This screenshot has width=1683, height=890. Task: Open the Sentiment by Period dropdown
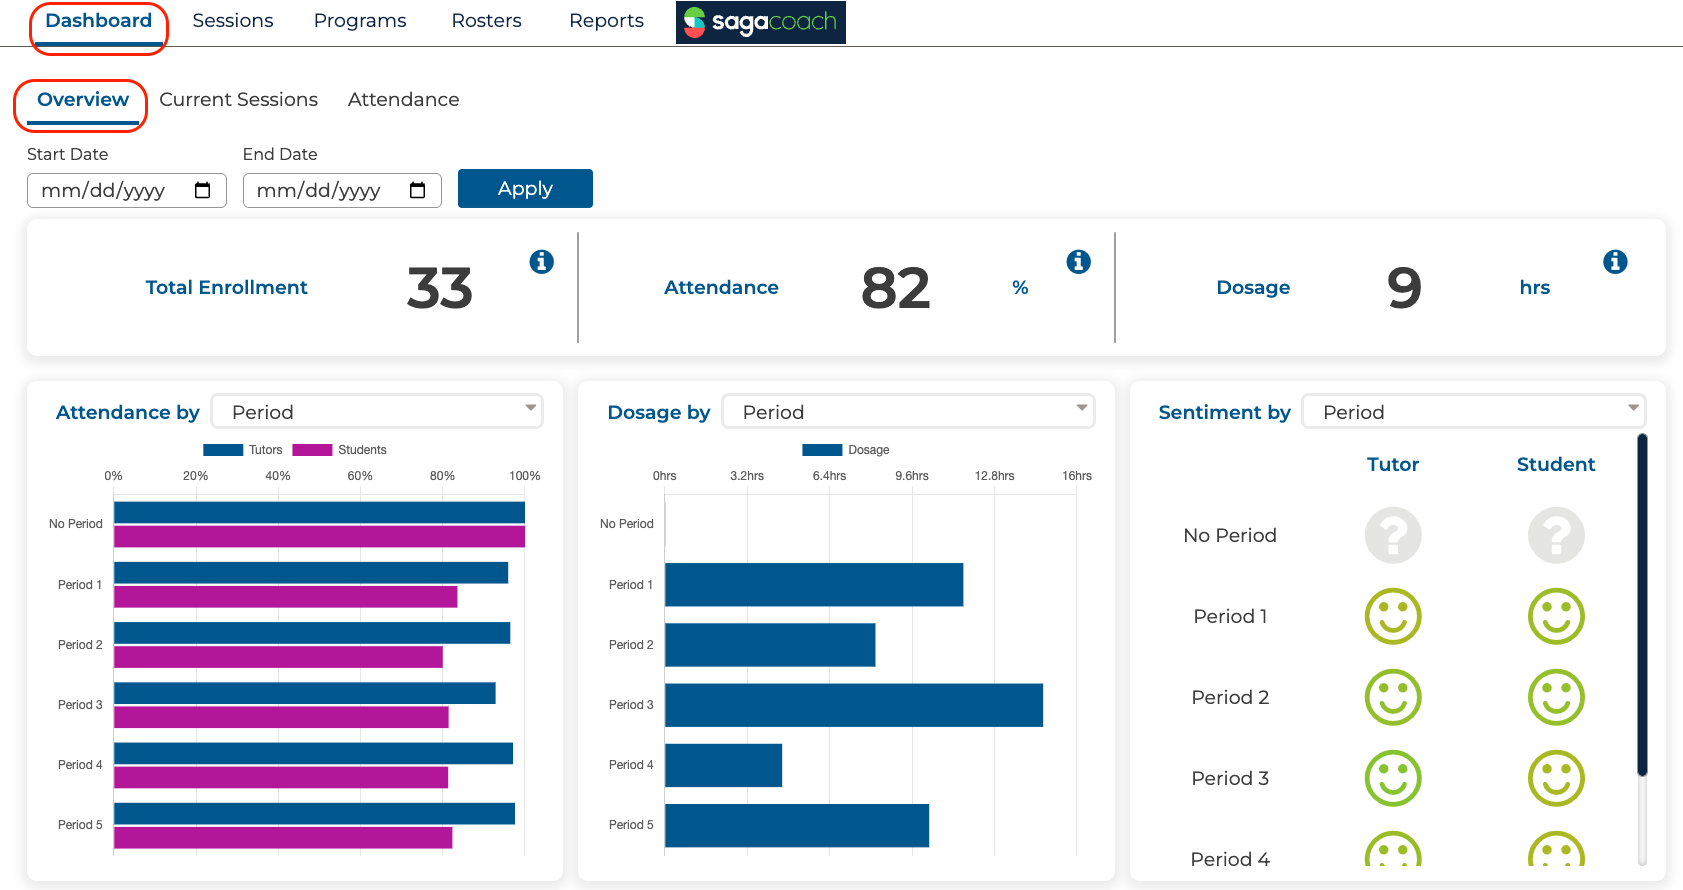[x=1474, y=412]
